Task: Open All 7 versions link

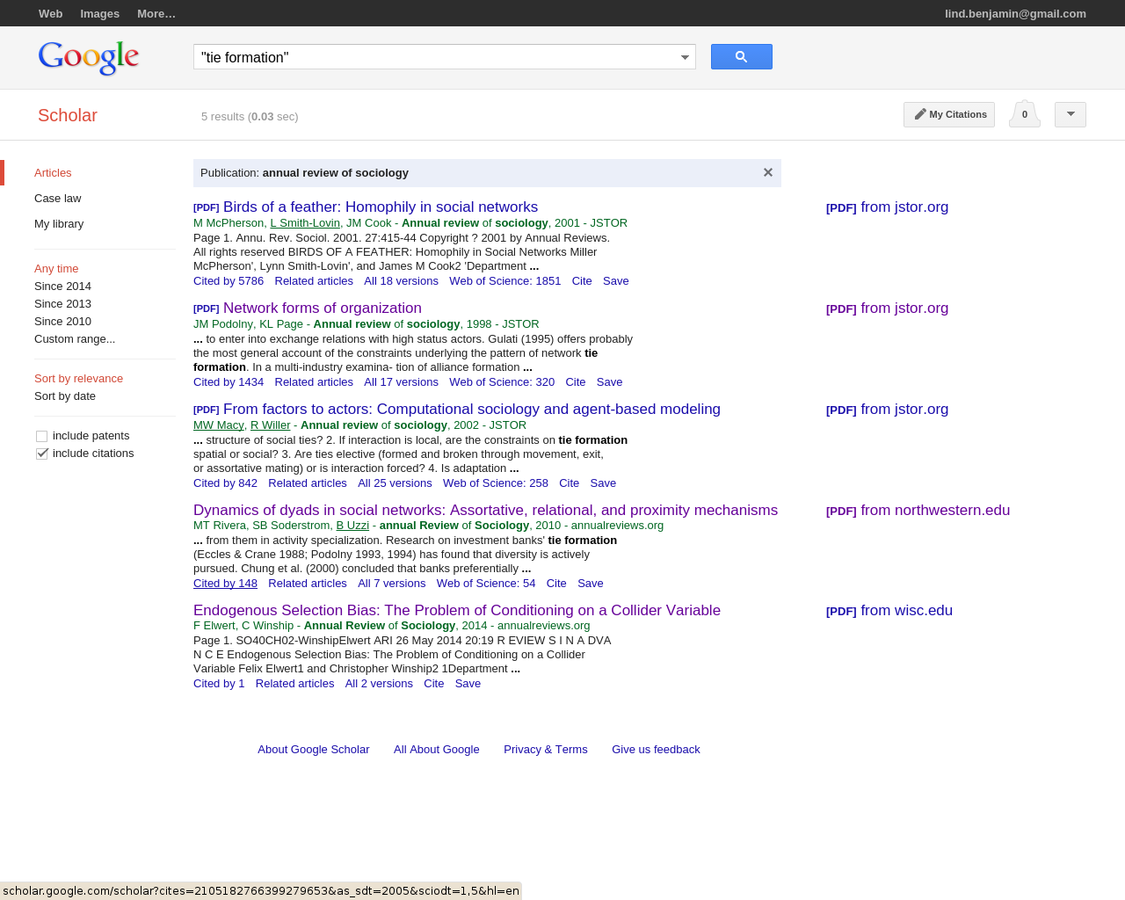Action: click(x=392, y=583)
